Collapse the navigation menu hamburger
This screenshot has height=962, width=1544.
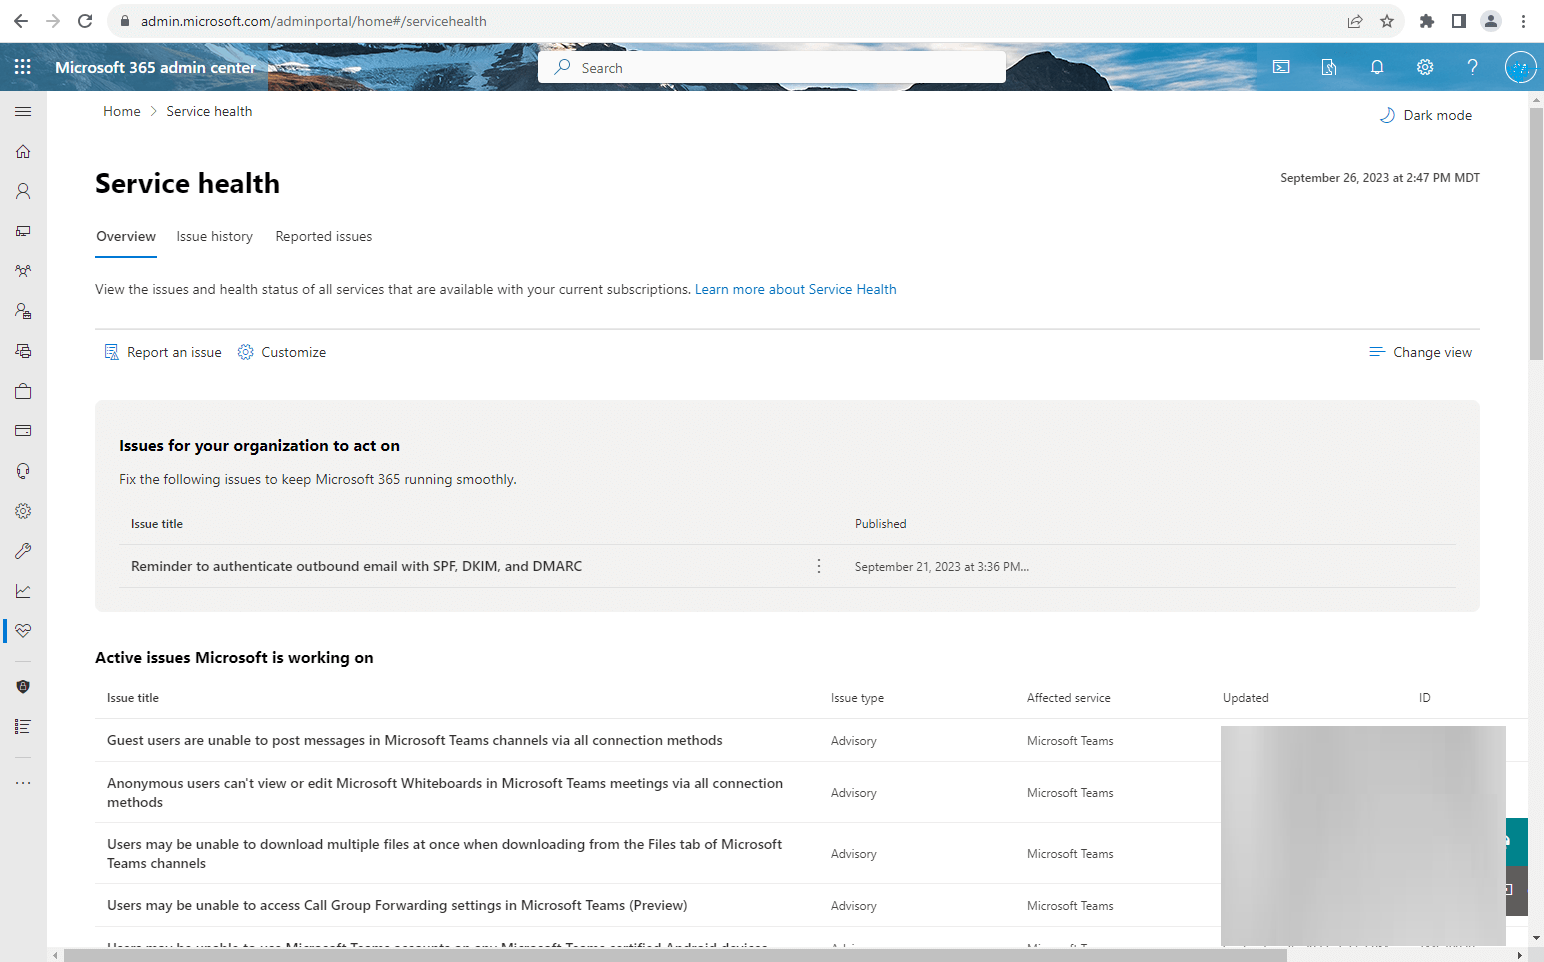tap(23, 111)
